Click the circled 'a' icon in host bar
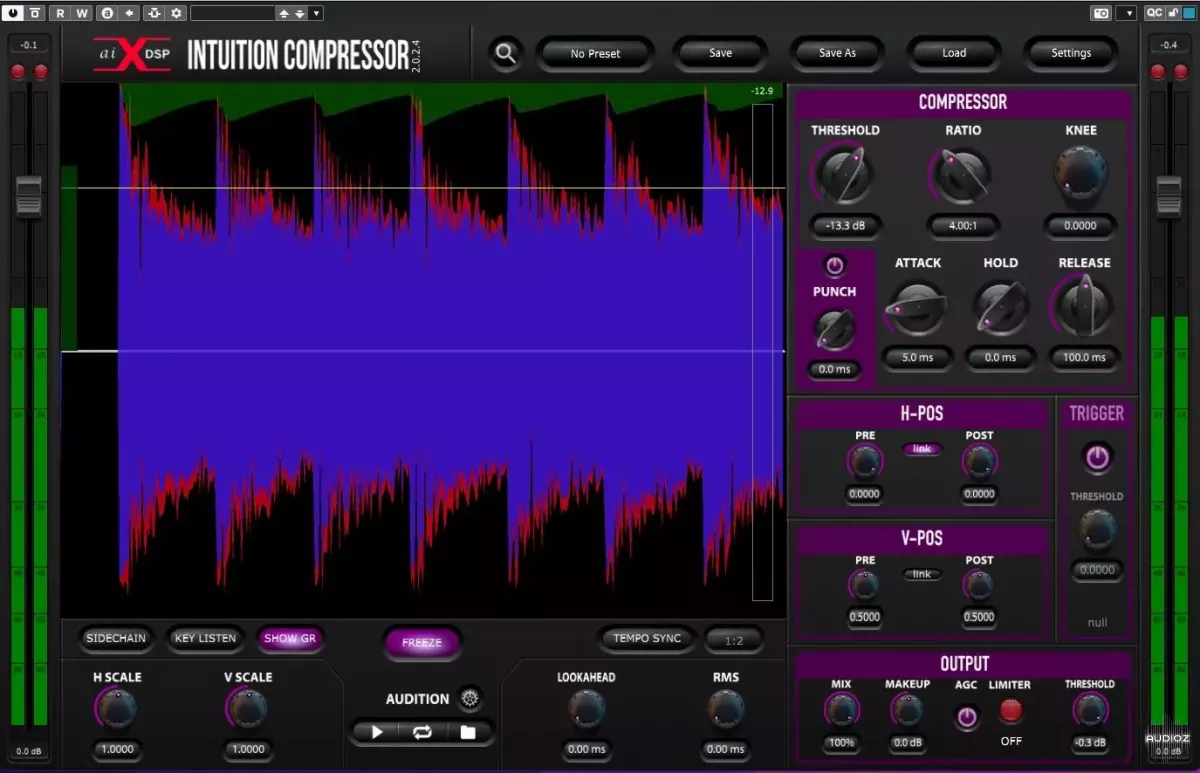This screenshot has width=1200, height=773. point(107,13)
